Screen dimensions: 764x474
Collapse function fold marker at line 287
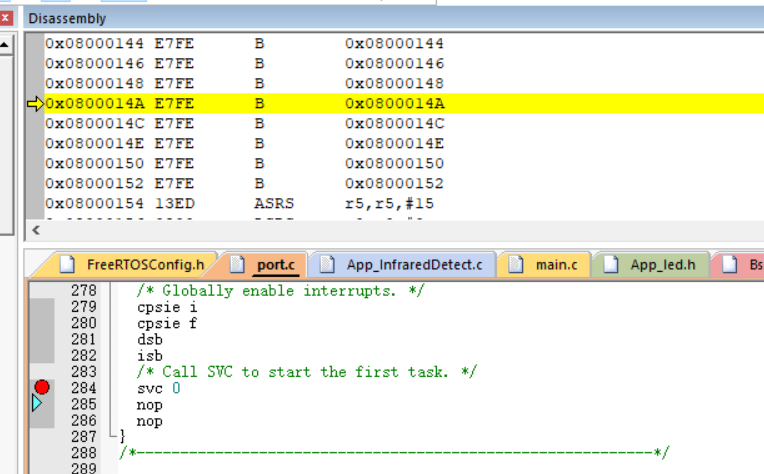coord(113,435)
